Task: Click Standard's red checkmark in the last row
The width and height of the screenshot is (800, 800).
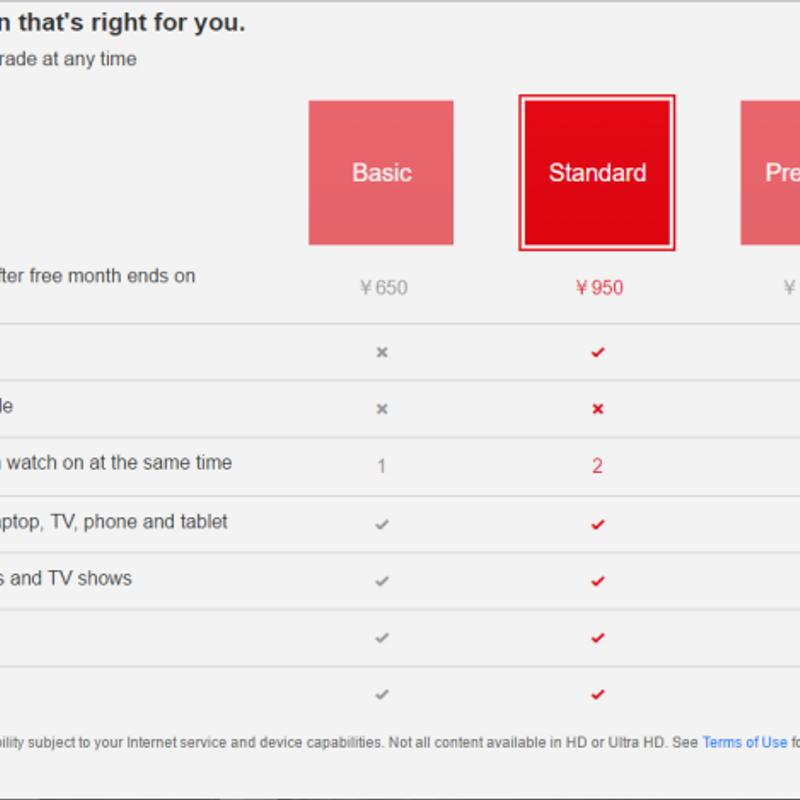Action: point(597,694)
